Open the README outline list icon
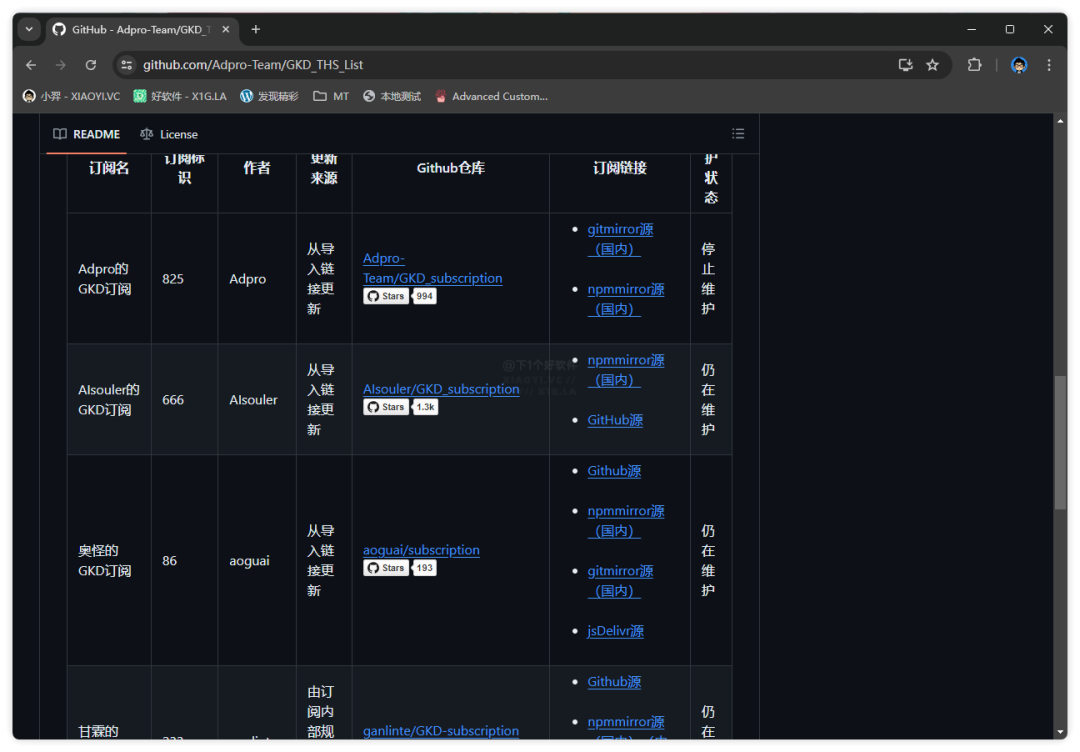 (738, 134)
